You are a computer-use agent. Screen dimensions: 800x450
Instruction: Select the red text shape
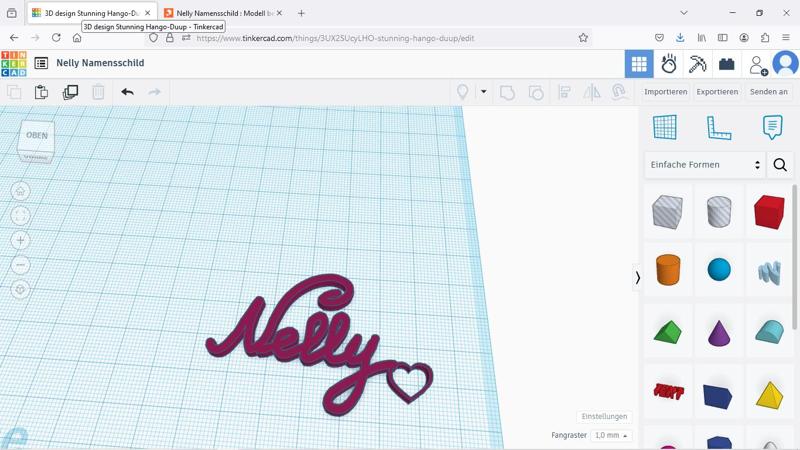coord(668,391)
